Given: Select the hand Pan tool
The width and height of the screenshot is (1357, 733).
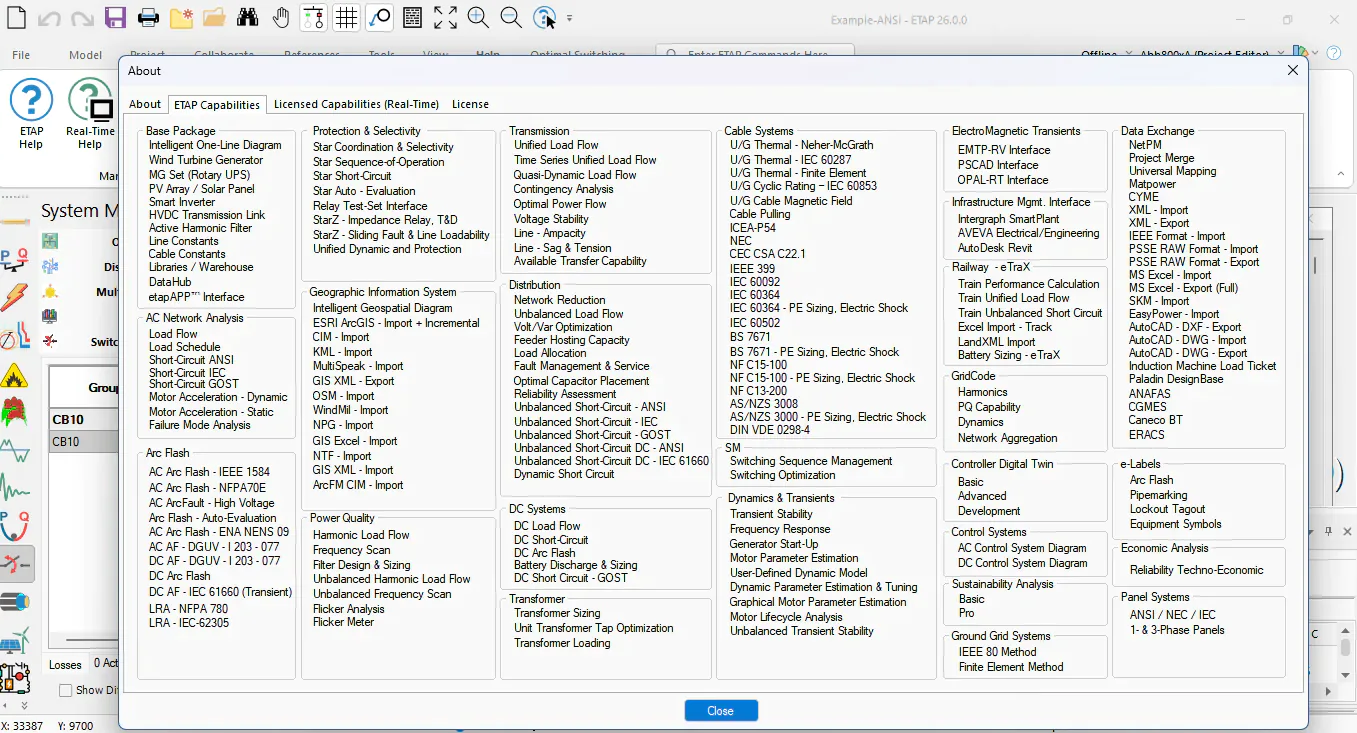Looking at the screenshot, I should pos(280,17).
